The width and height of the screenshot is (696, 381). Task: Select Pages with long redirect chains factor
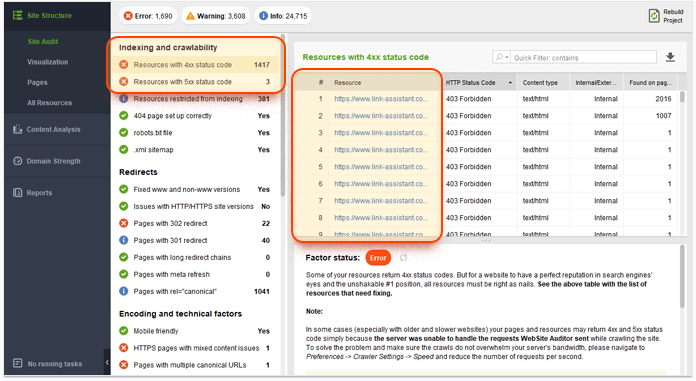(194, 257)
